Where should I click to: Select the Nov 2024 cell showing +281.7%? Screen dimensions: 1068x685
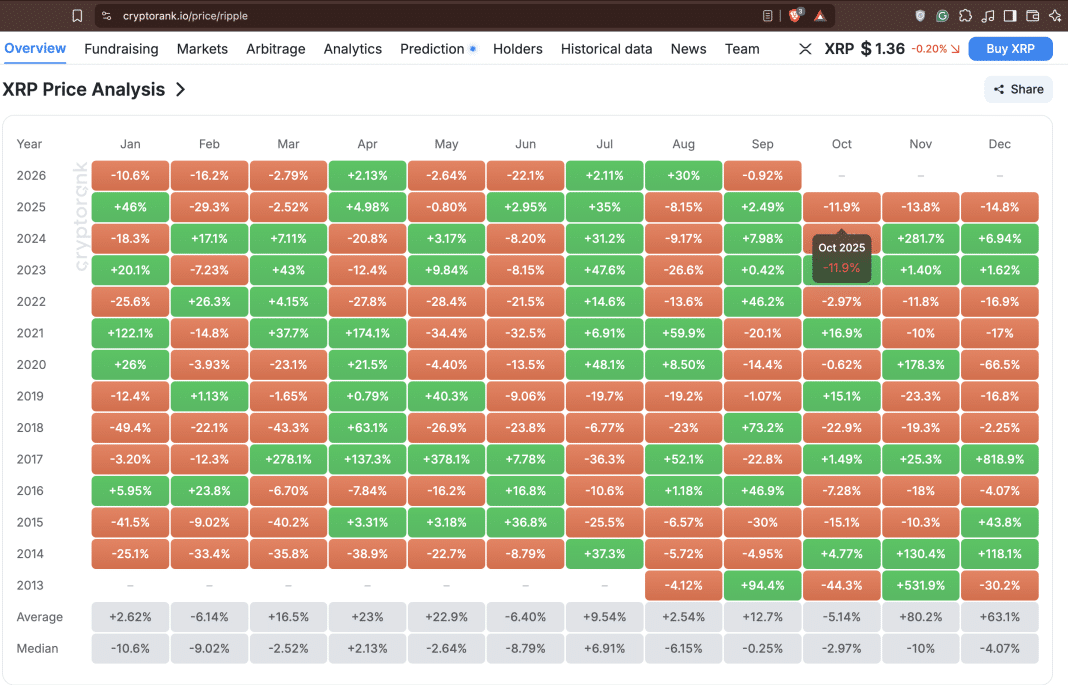click(x=920, y=238)
